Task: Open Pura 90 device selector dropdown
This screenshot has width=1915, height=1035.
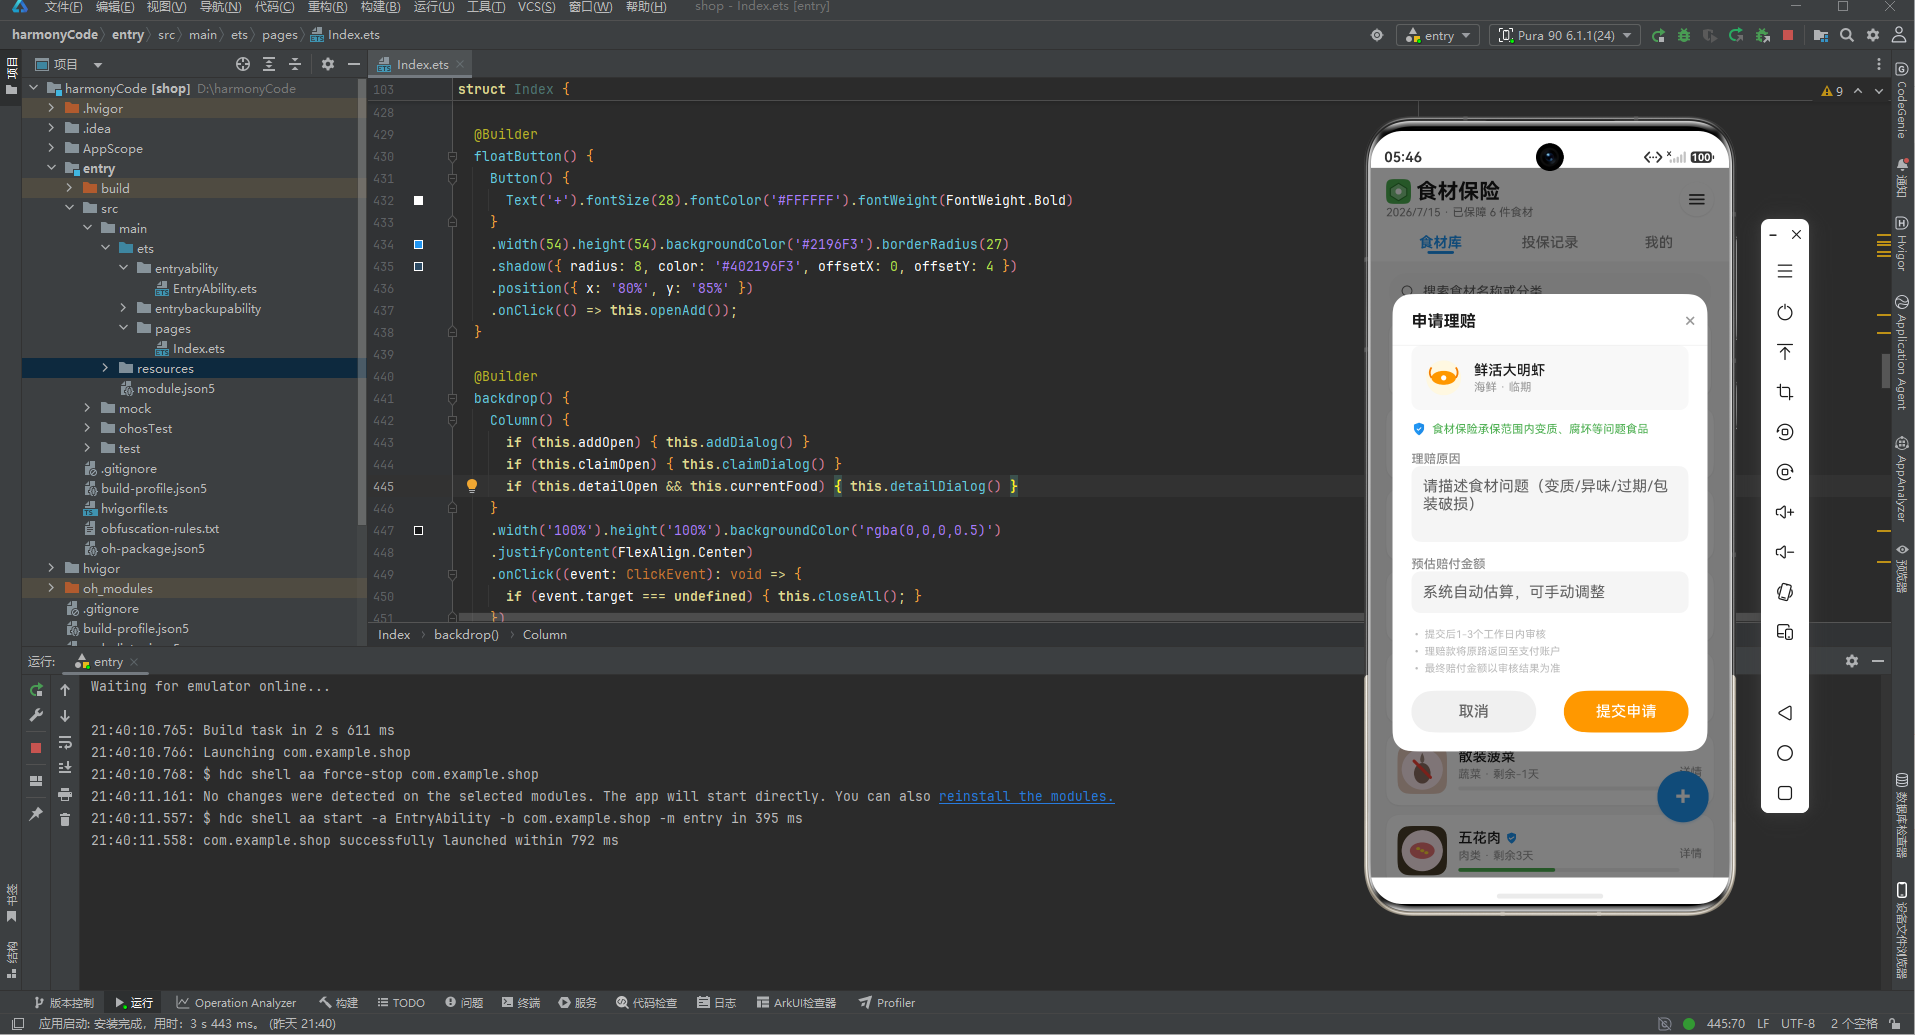Action: [x=1565, y=35]
